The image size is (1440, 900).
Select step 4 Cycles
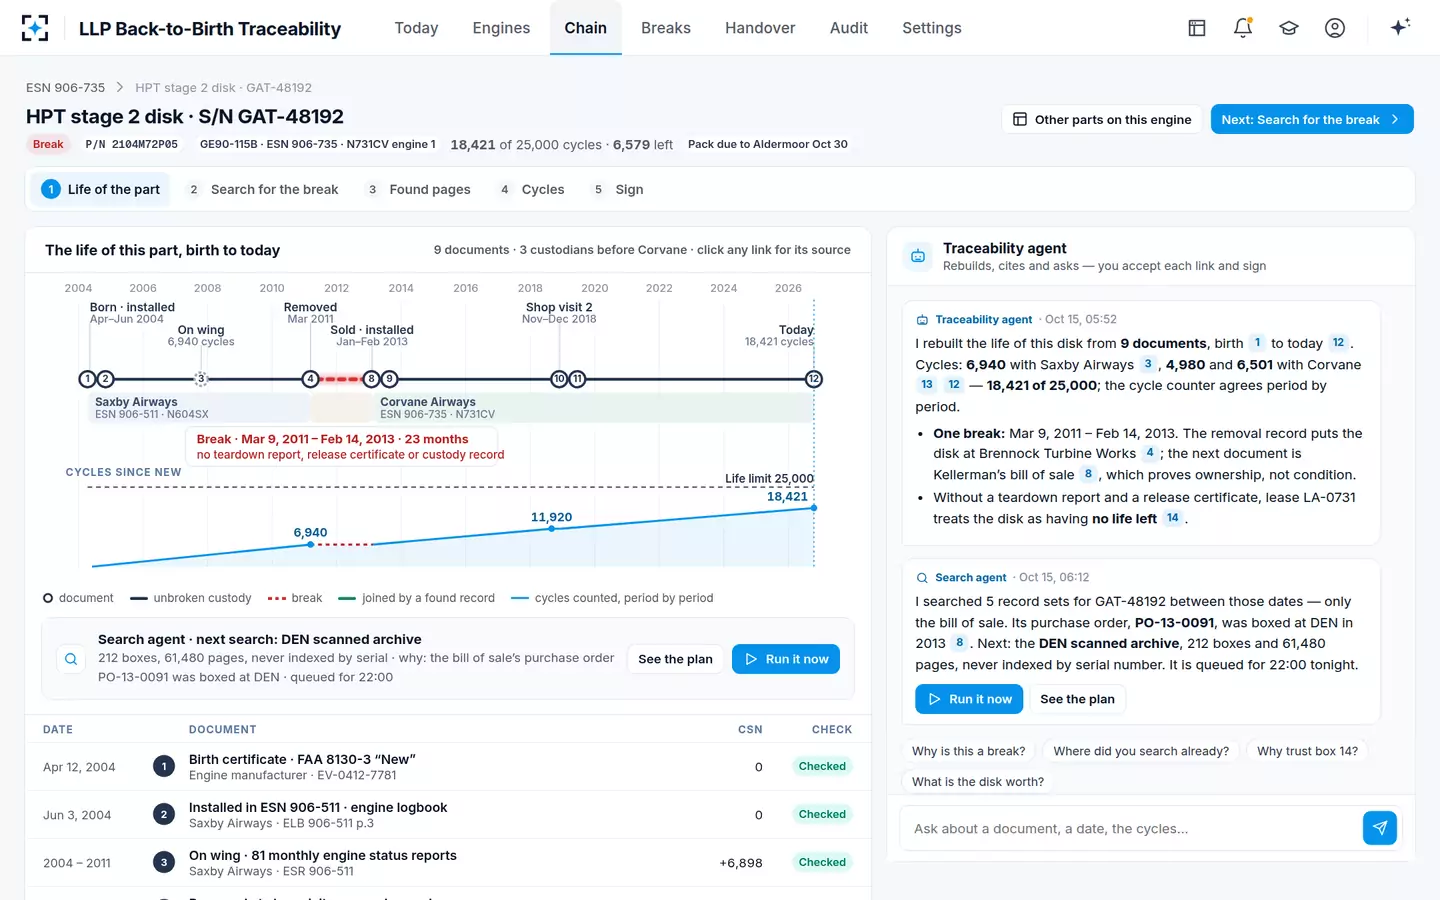click(x=532, y=189)
